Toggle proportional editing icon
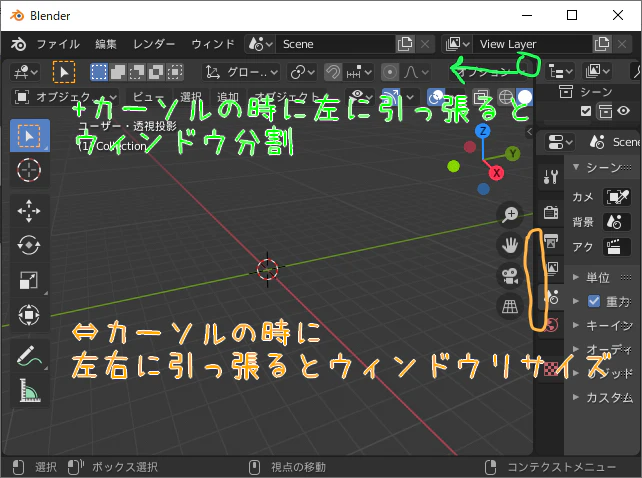The image size is (642, 478). click(390, 73)
